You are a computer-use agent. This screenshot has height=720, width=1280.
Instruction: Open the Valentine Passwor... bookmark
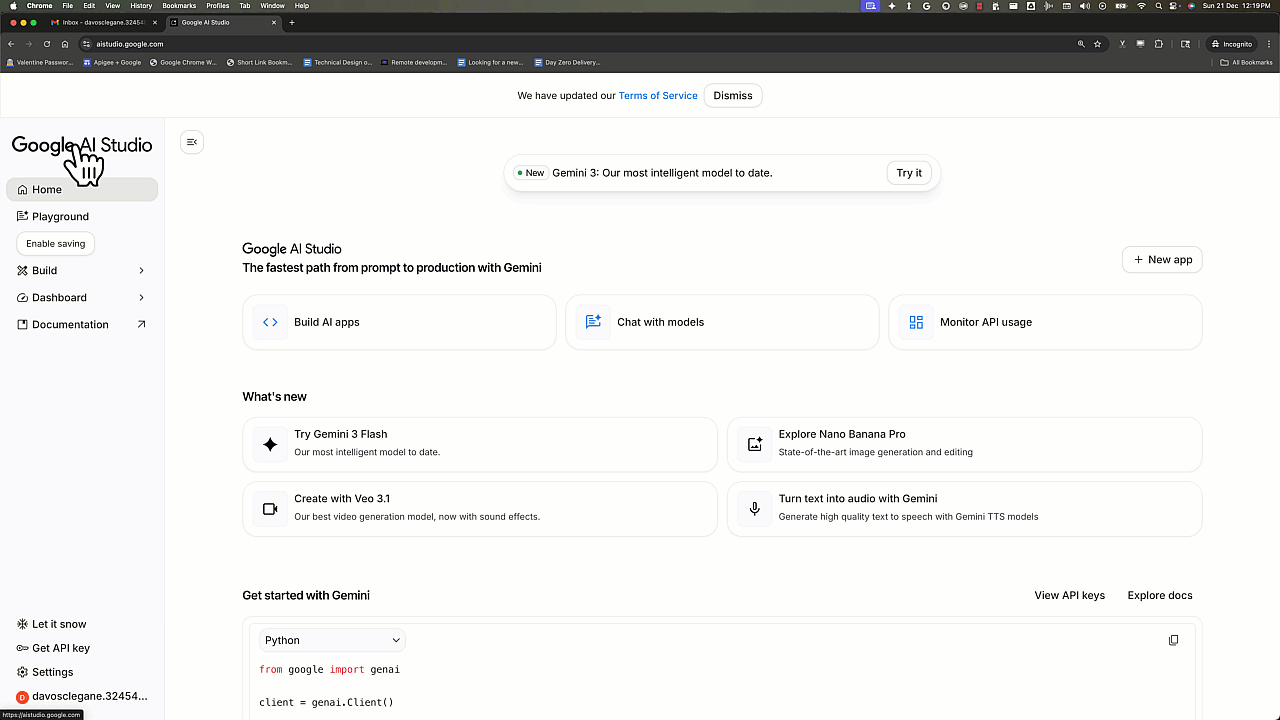pyautogui.click(x=40, y=62)
